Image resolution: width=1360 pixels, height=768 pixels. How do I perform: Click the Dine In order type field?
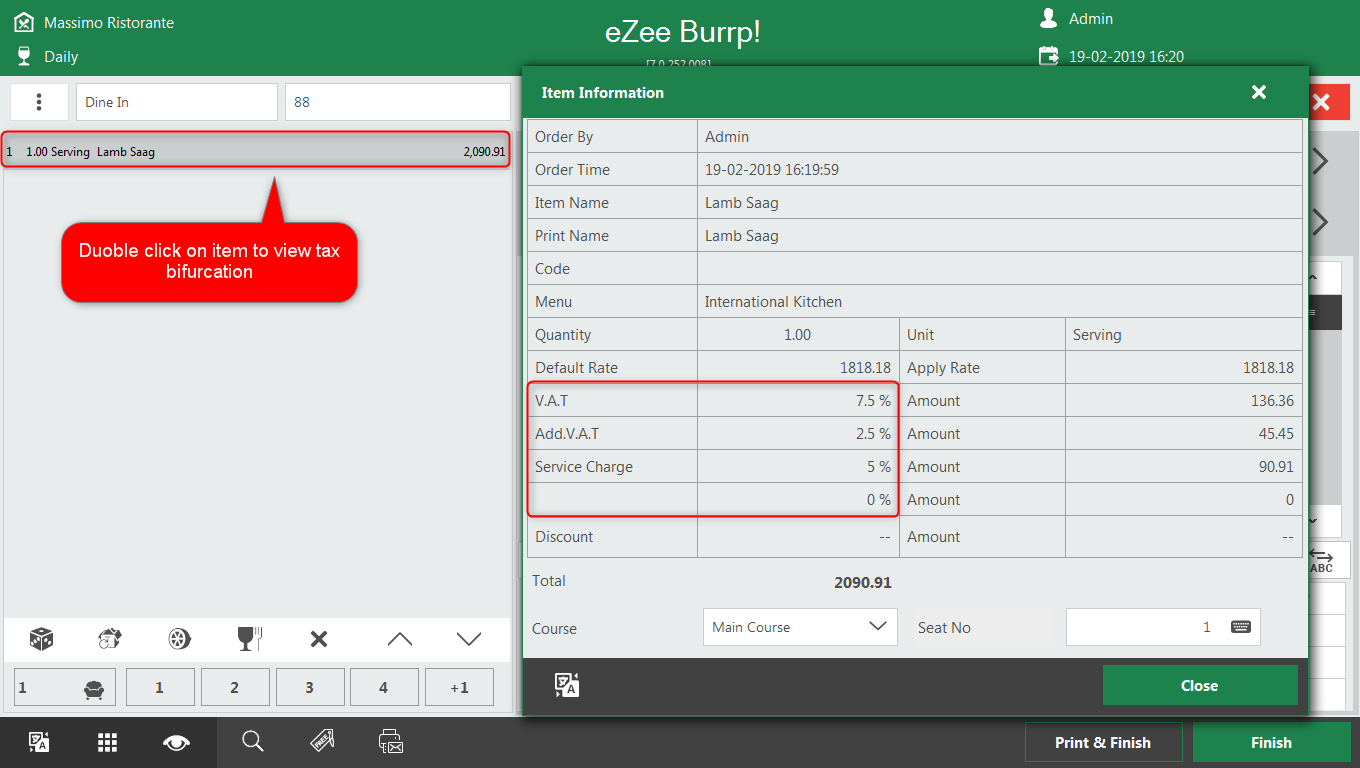click(177, 102)
